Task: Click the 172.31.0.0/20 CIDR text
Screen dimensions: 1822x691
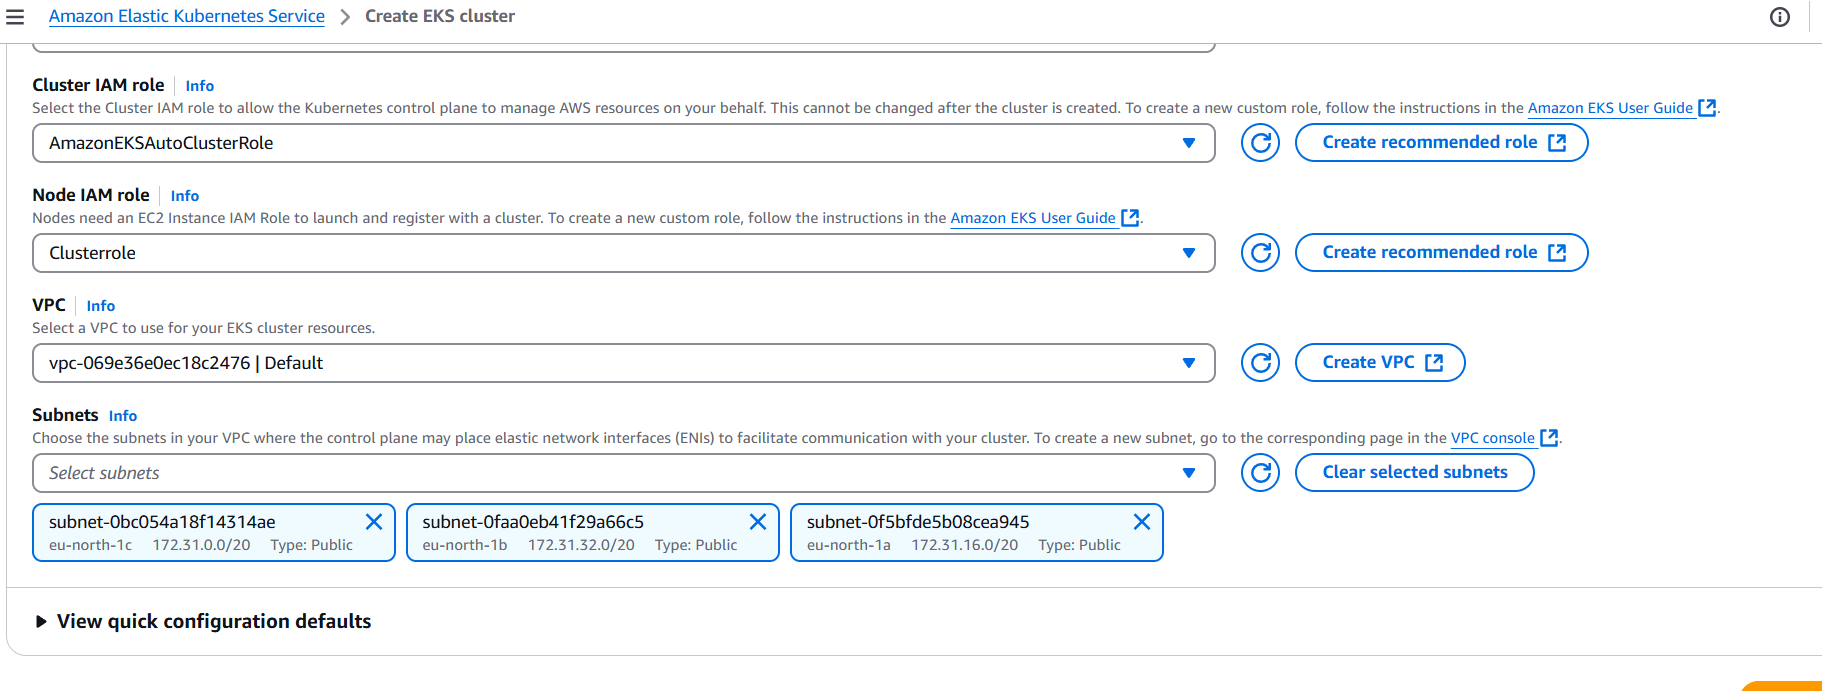Action: click(201, 545)
